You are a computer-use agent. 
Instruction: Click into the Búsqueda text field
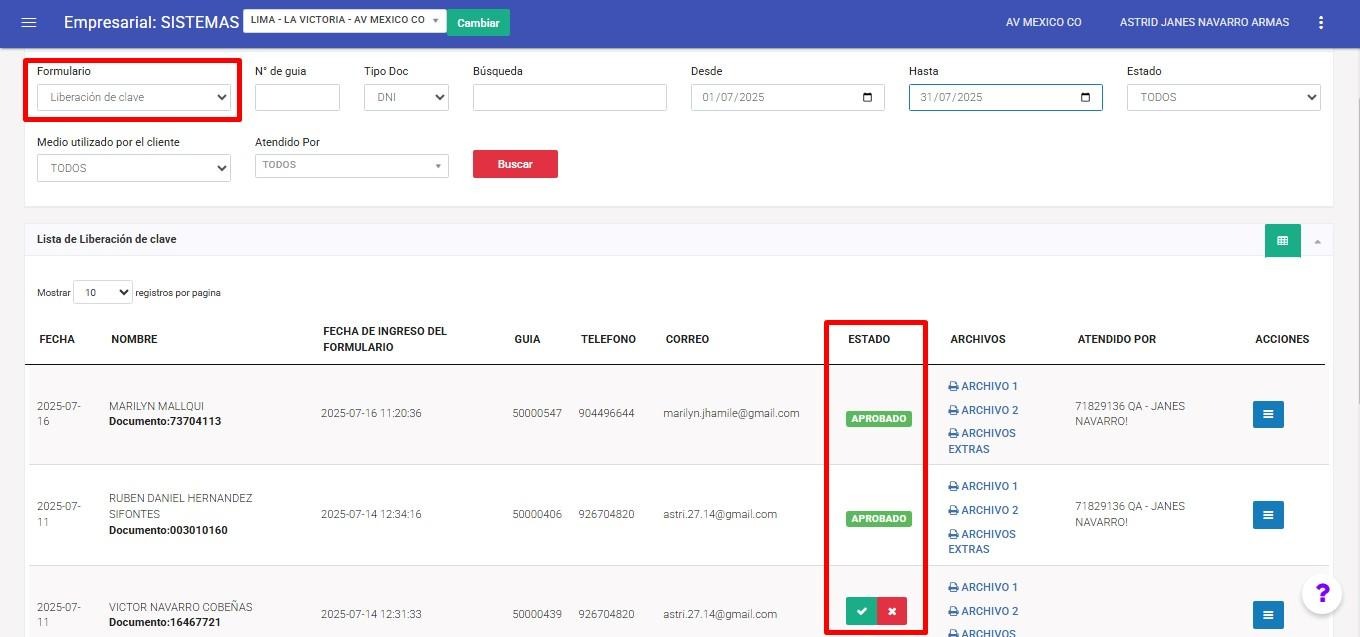coord(569,97)
